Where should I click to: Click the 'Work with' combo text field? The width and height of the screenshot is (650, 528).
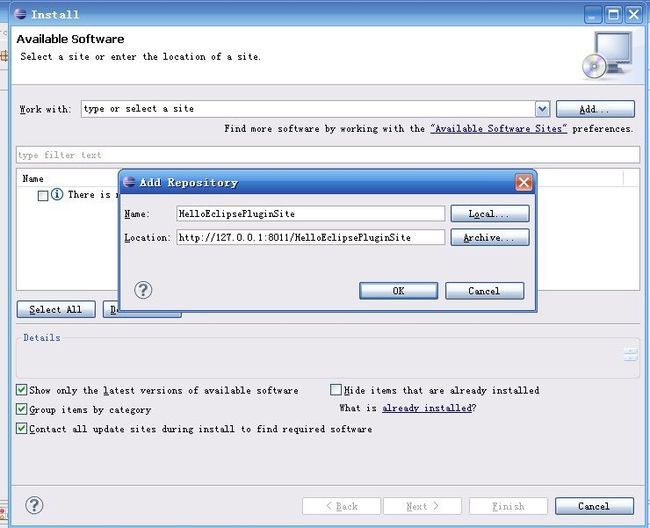(x=308, y=109)
